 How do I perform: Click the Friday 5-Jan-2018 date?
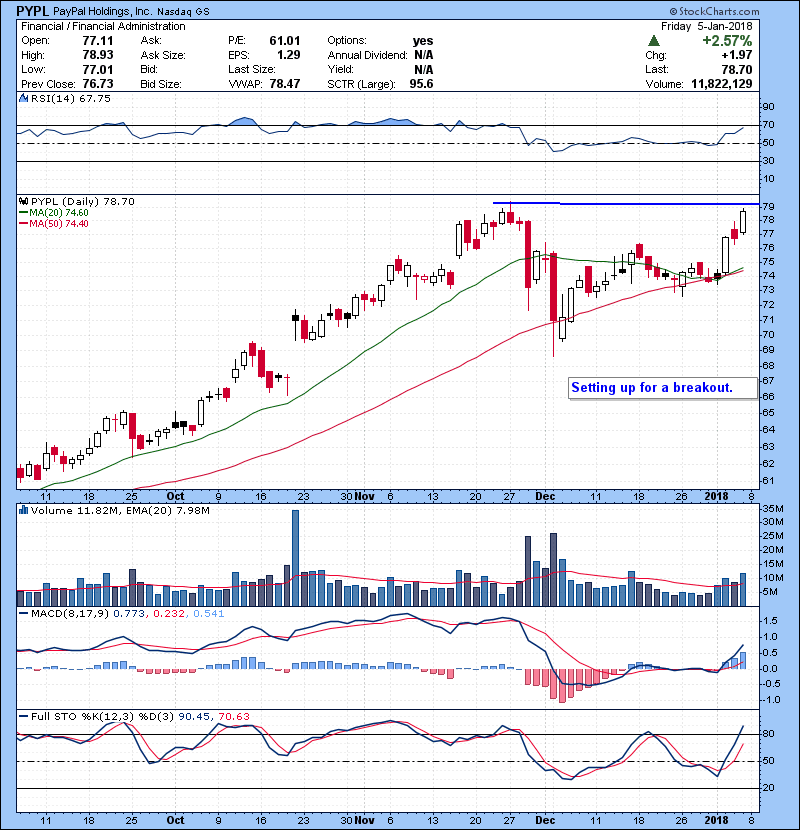pyautogui.click(x=707, y=26)
